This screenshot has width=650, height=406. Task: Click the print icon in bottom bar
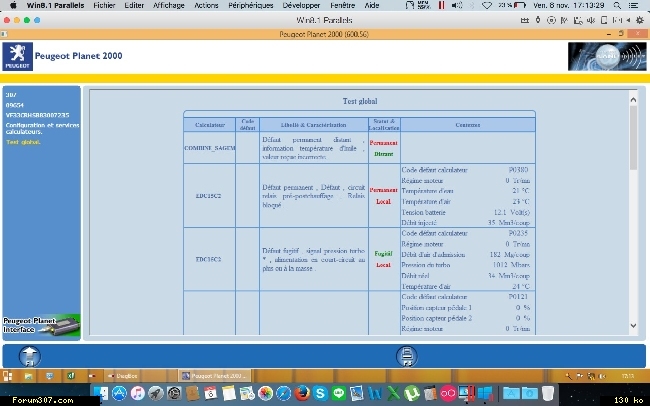click(406, 355)
